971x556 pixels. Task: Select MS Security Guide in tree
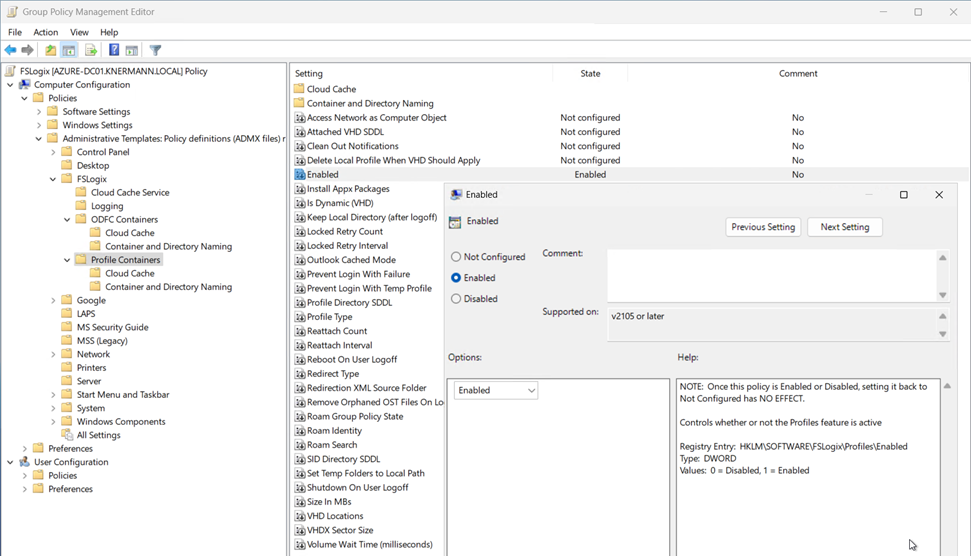(113, 327)
